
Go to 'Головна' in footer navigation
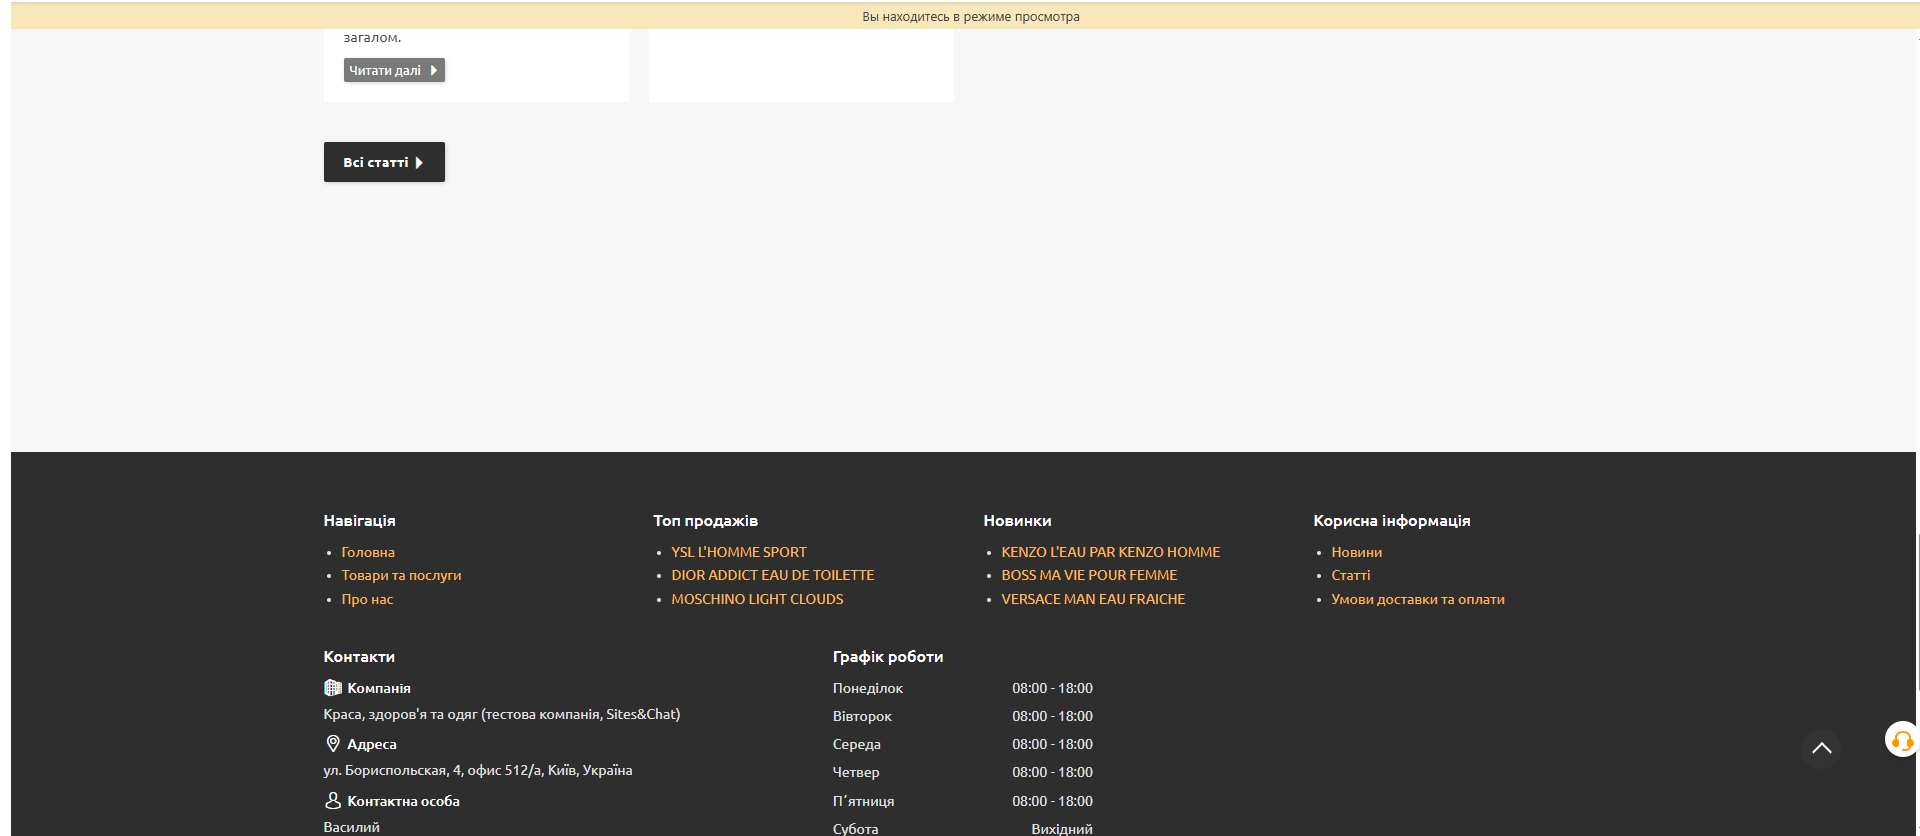(x=368, y=552)
